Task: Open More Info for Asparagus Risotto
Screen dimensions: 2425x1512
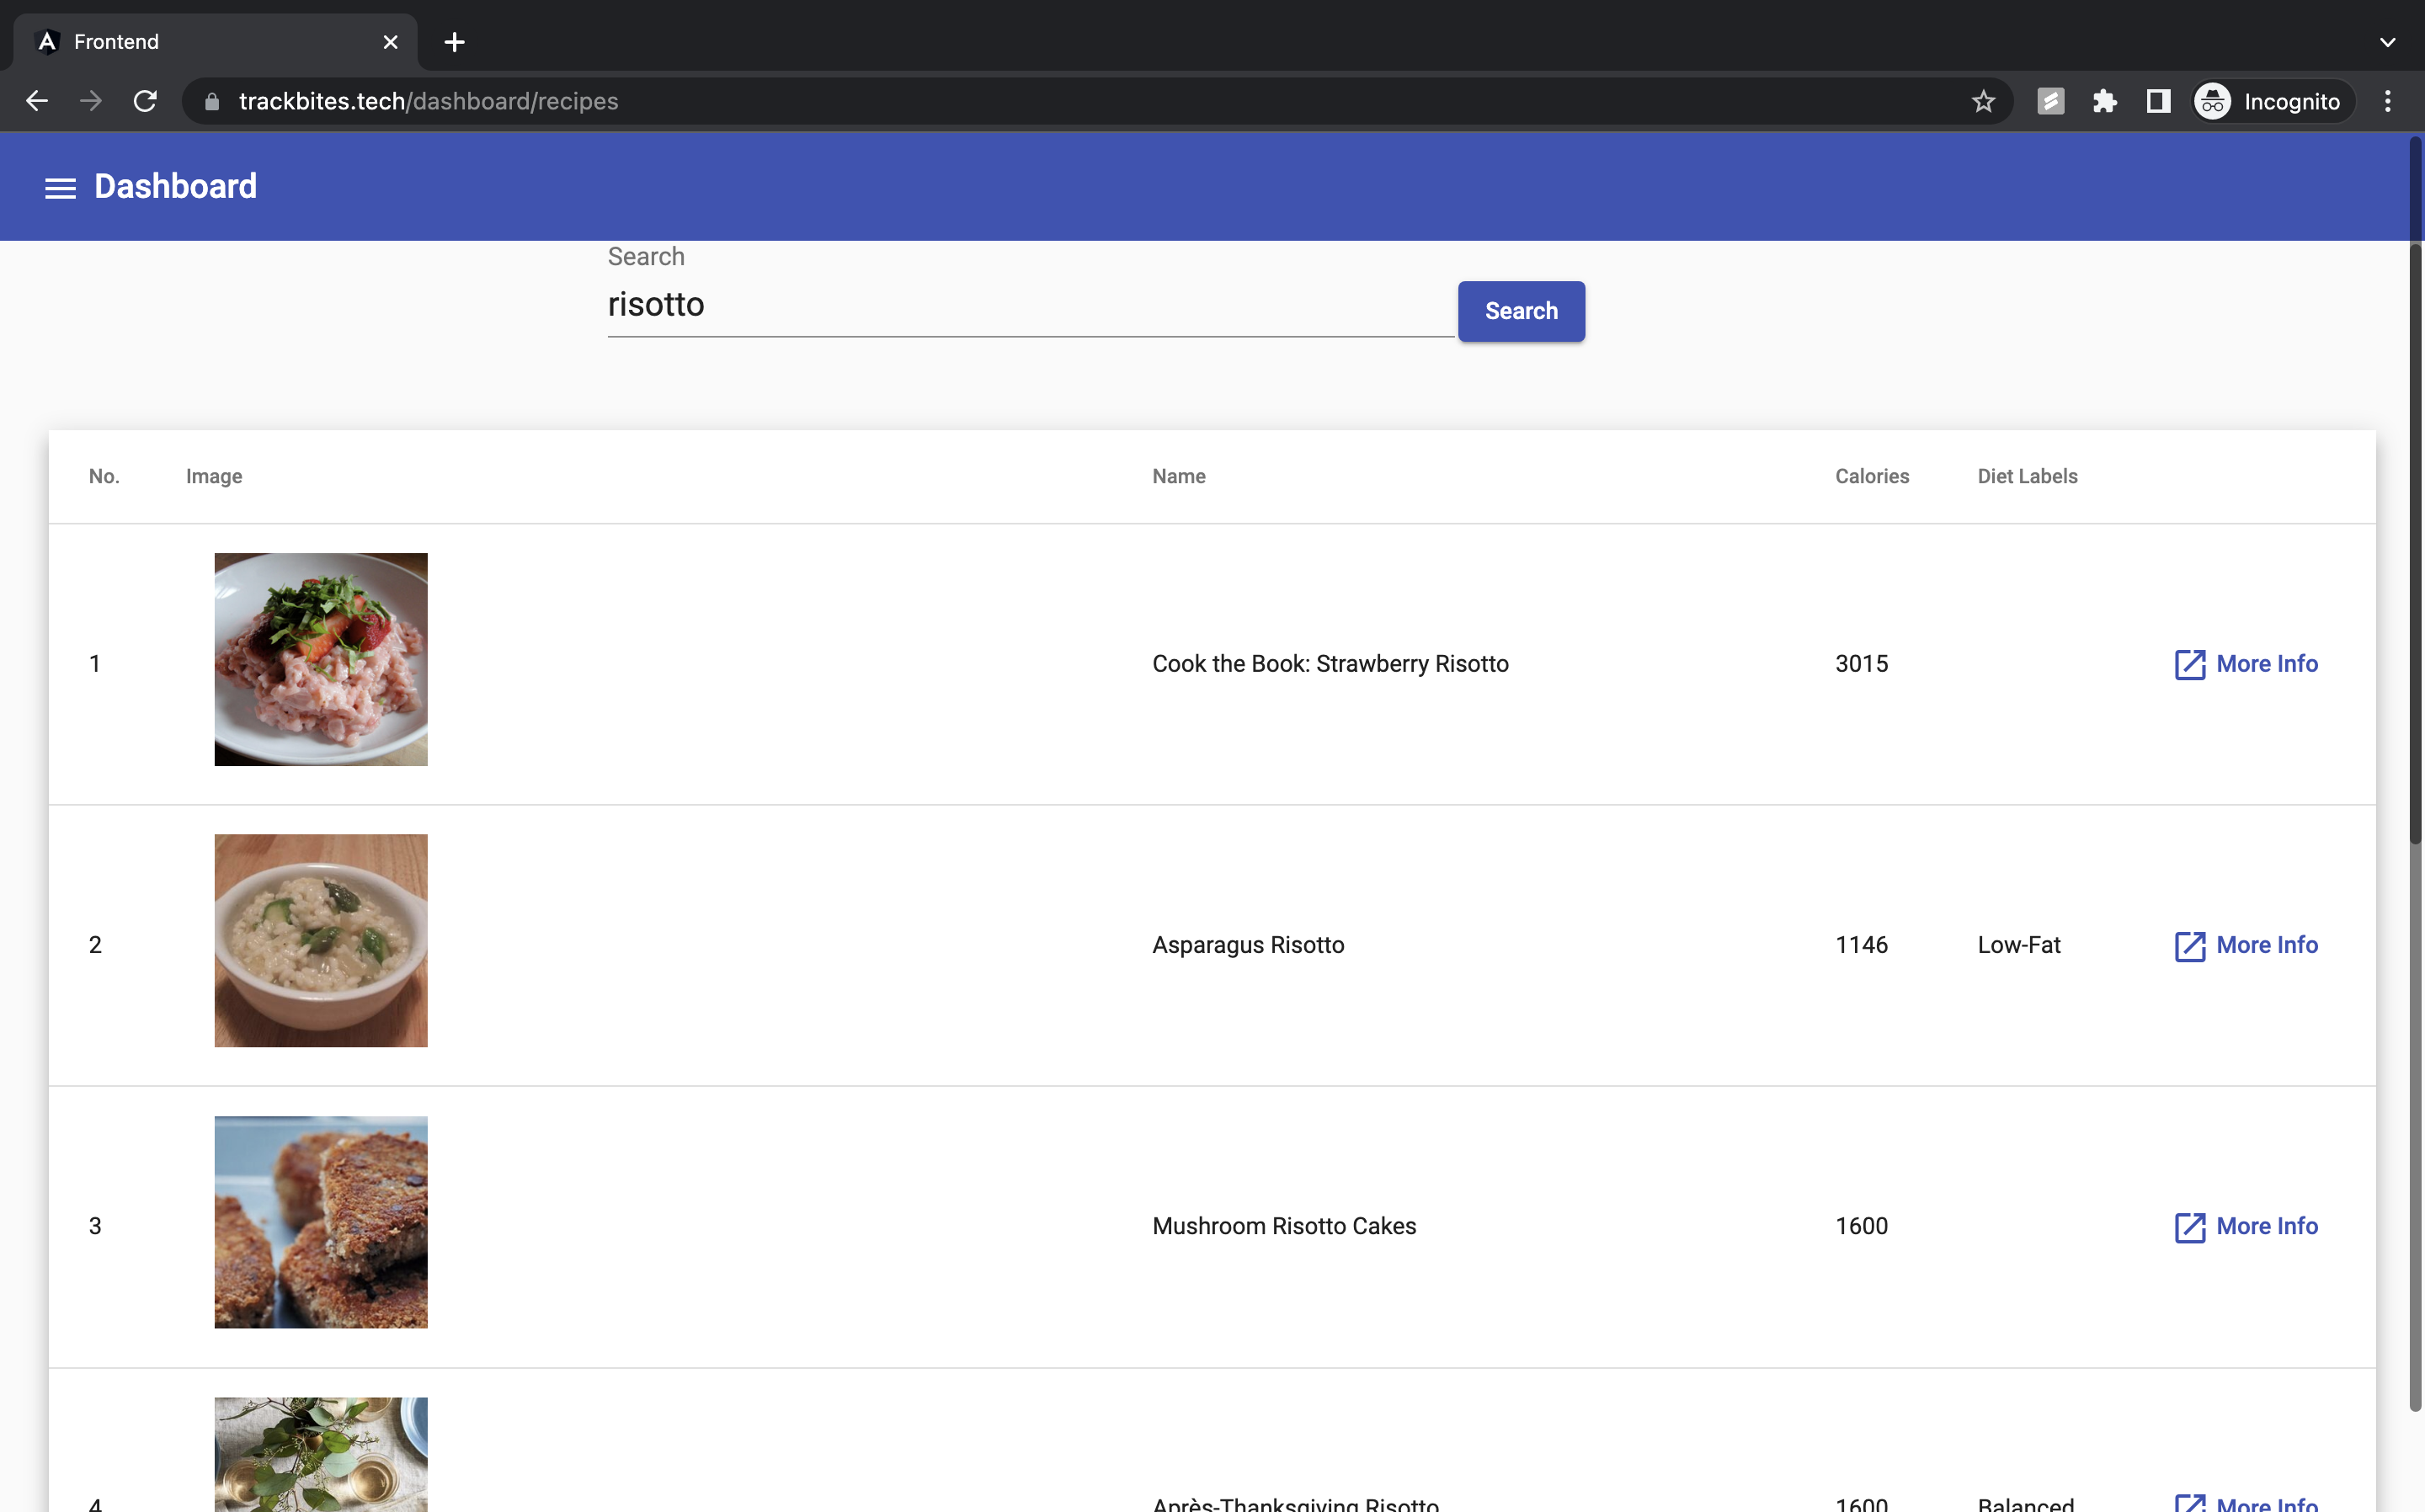Action: pyautogui.click(x=2246, y=945)
